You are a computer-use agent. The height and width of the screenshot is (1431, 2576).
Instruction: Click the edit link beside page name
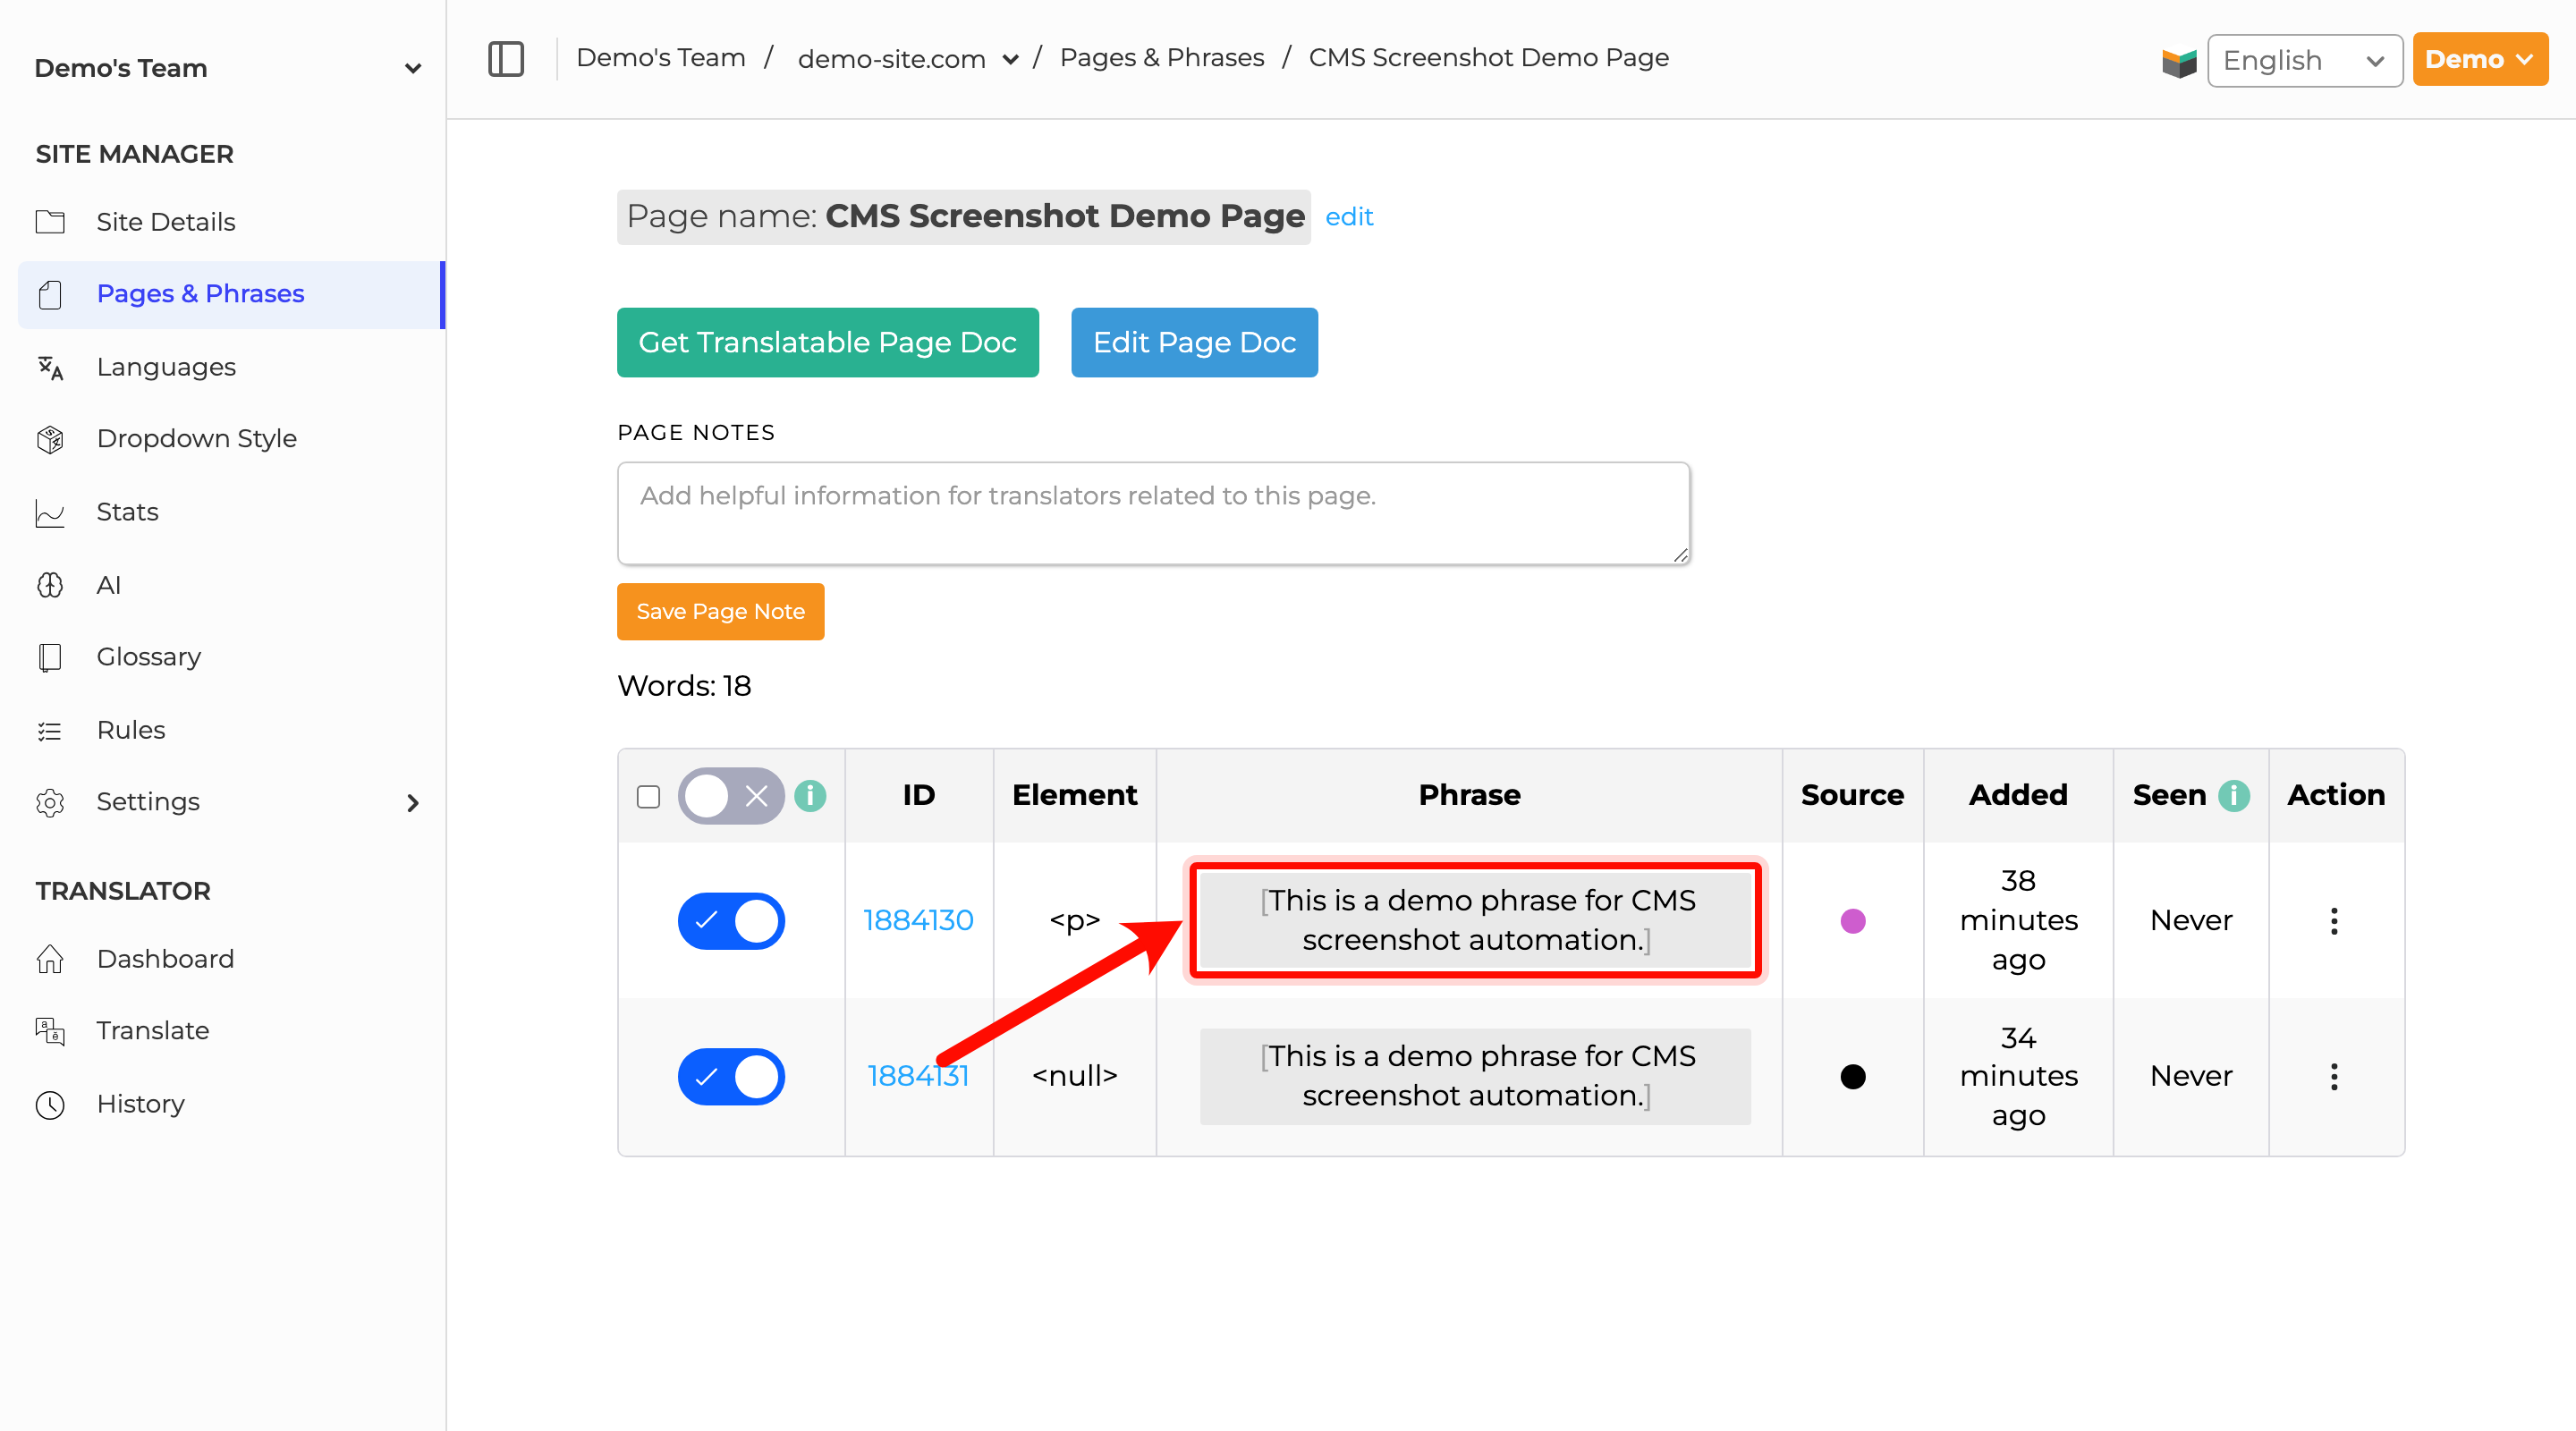pyautogui.click(x=1349, y=217)
